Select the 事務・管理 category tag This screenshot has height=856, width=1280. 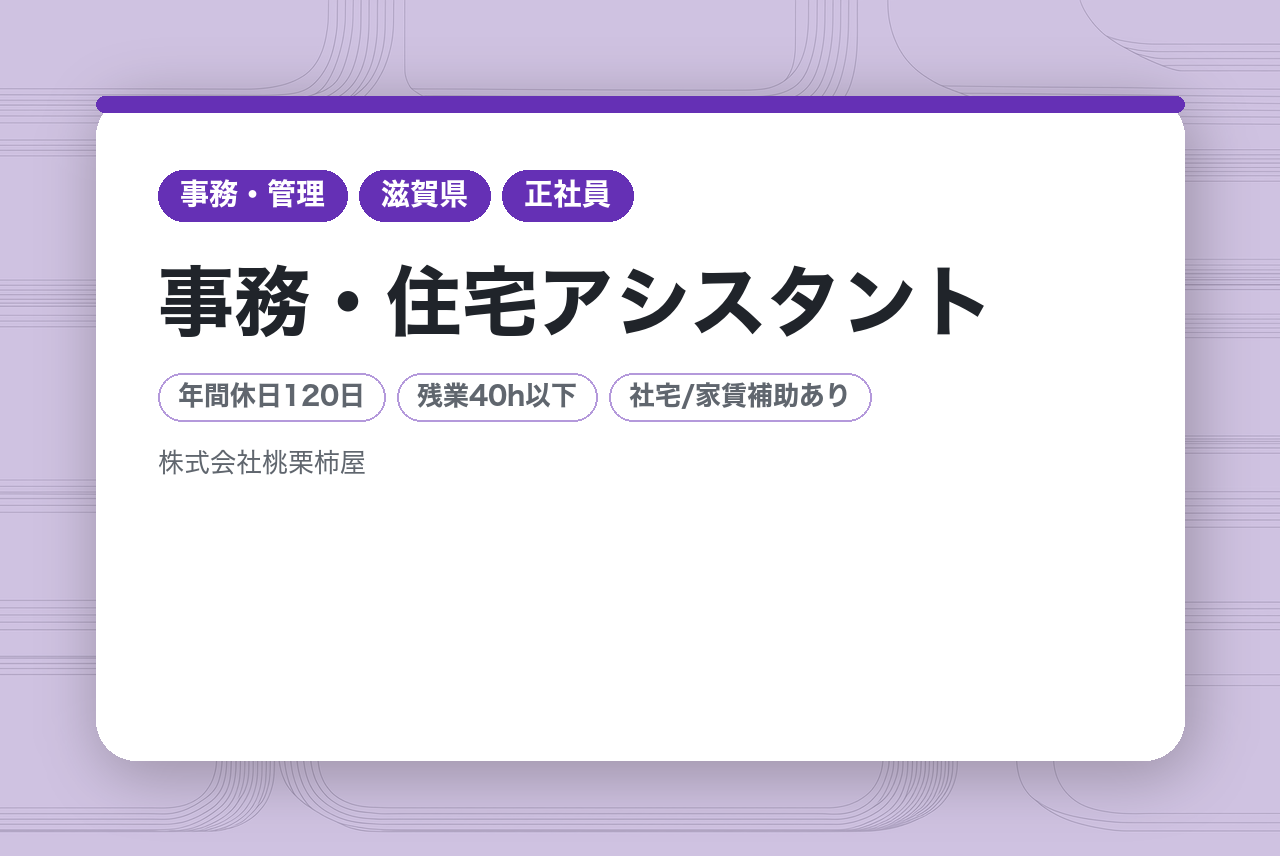coord(253,196)
